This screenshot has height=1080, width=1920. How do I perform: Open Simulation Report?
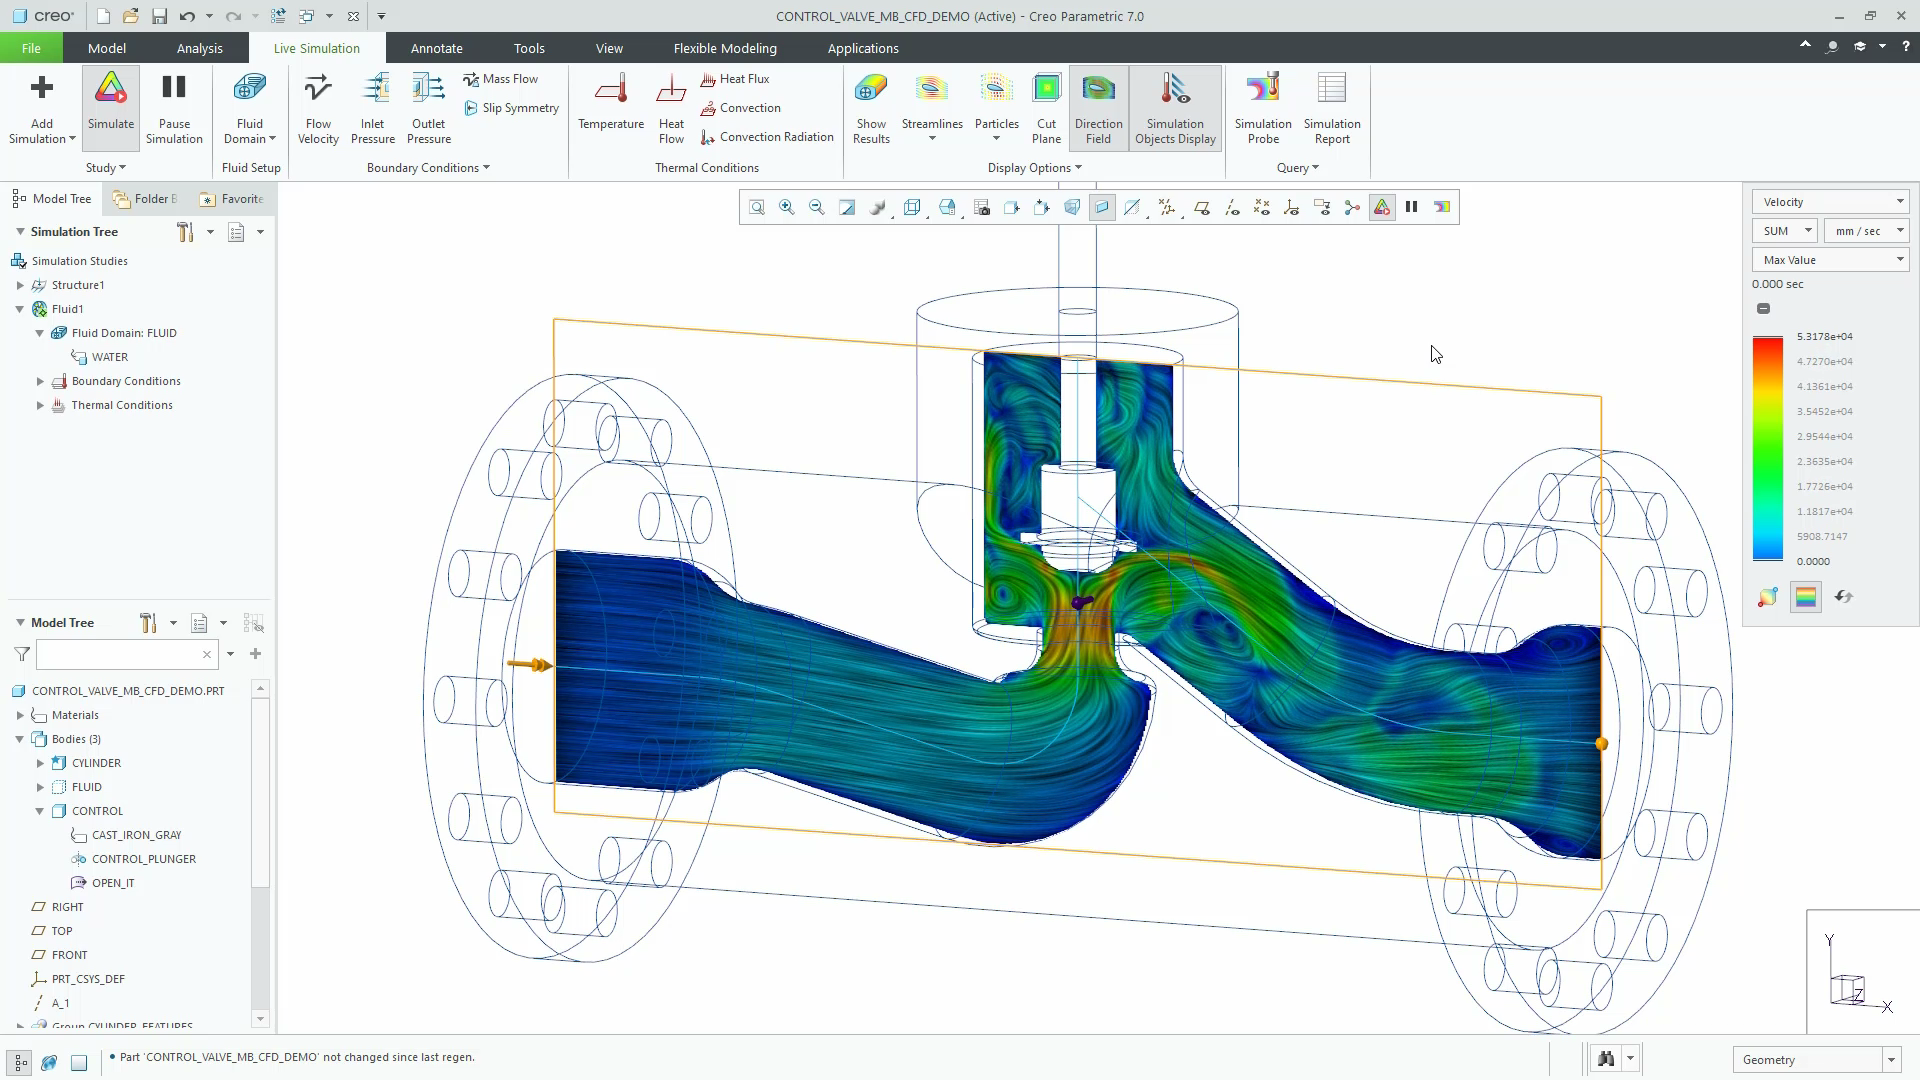pyautogui.click(x=1332, y=108)
